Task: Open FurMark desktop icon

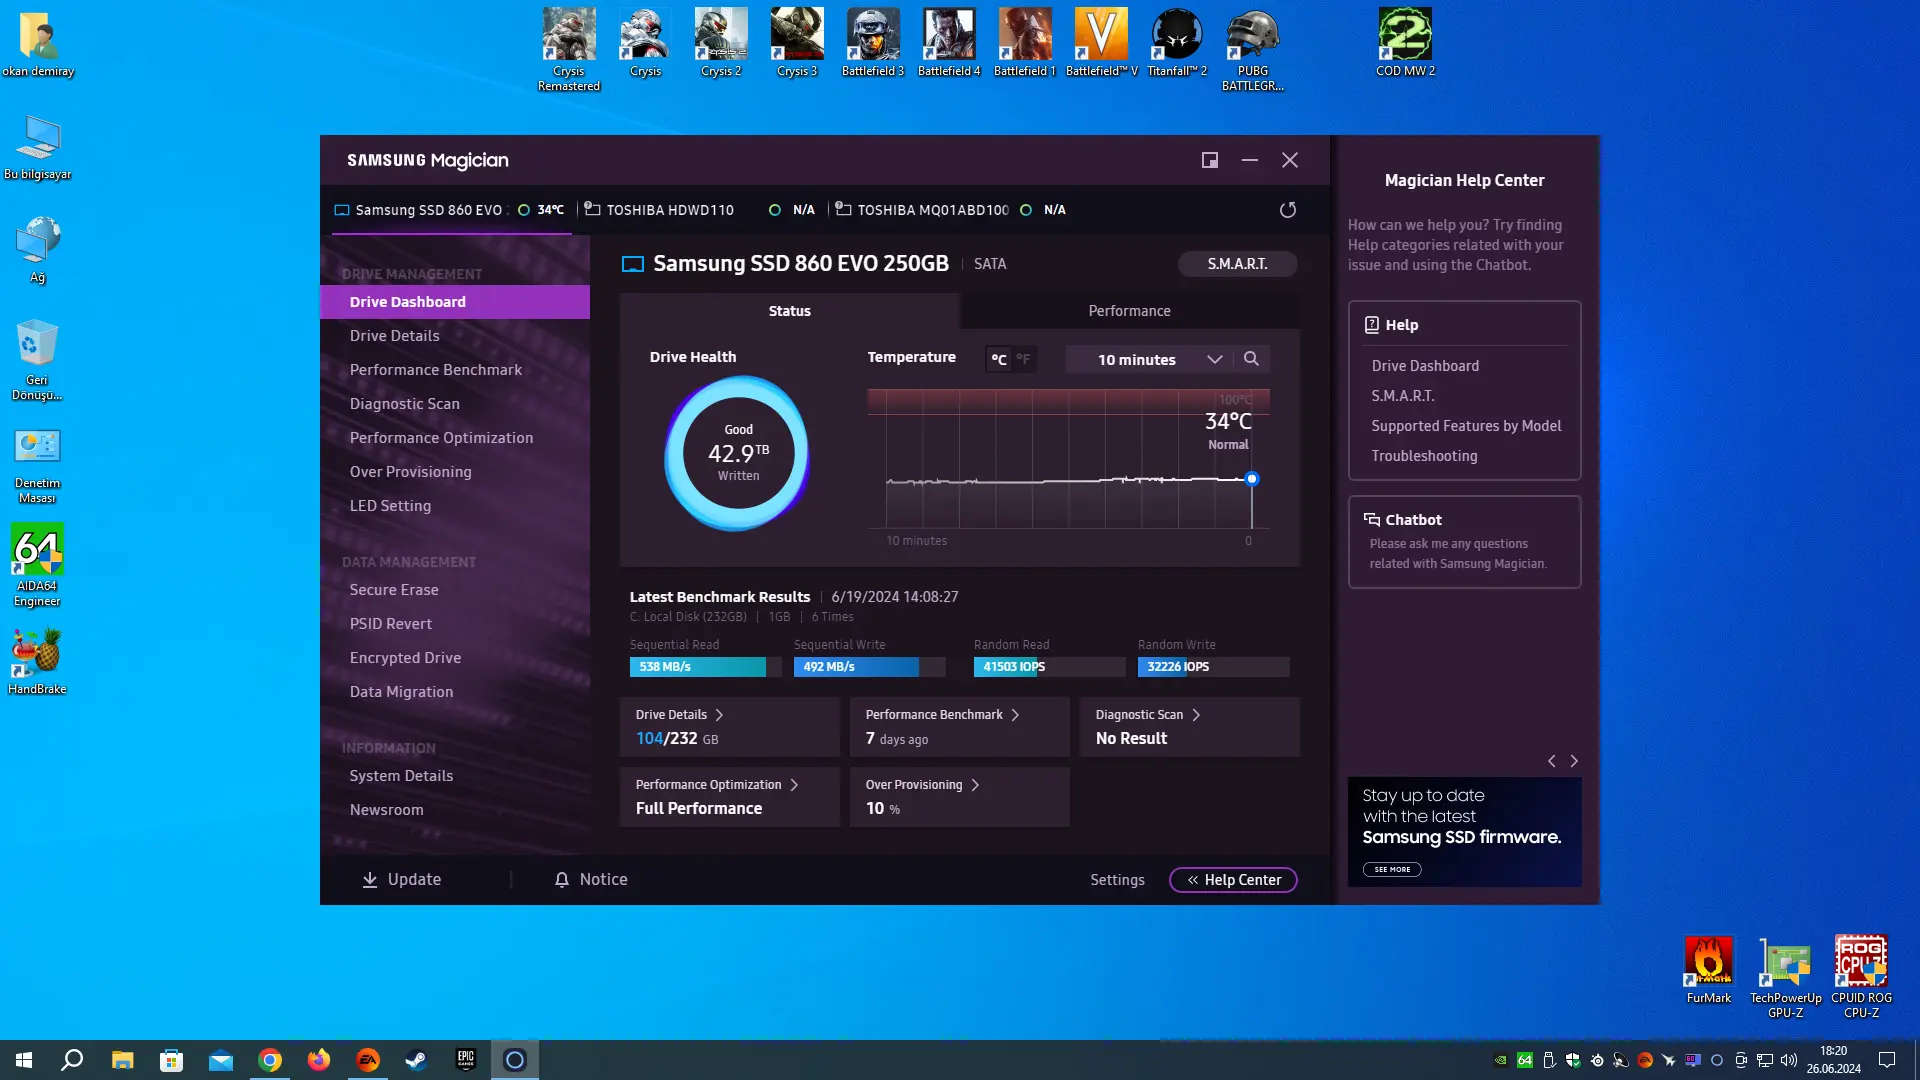Action: coord(1709,970)
